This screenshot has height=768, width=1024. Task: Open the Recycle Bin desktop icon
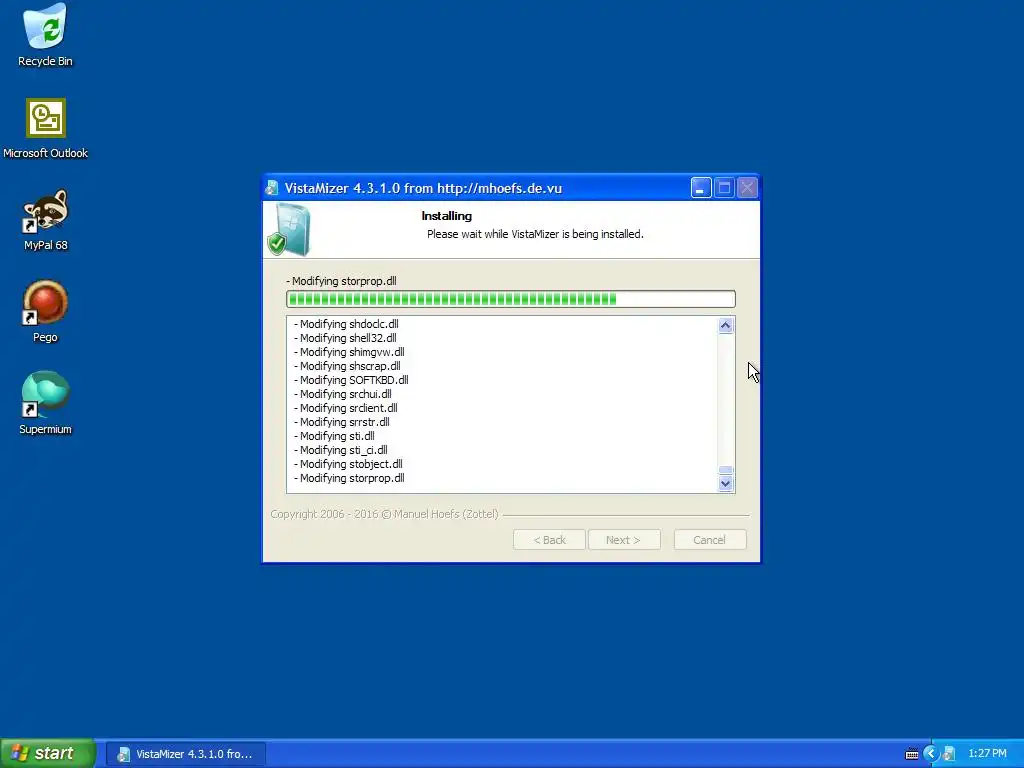click(x=45, y=35)
